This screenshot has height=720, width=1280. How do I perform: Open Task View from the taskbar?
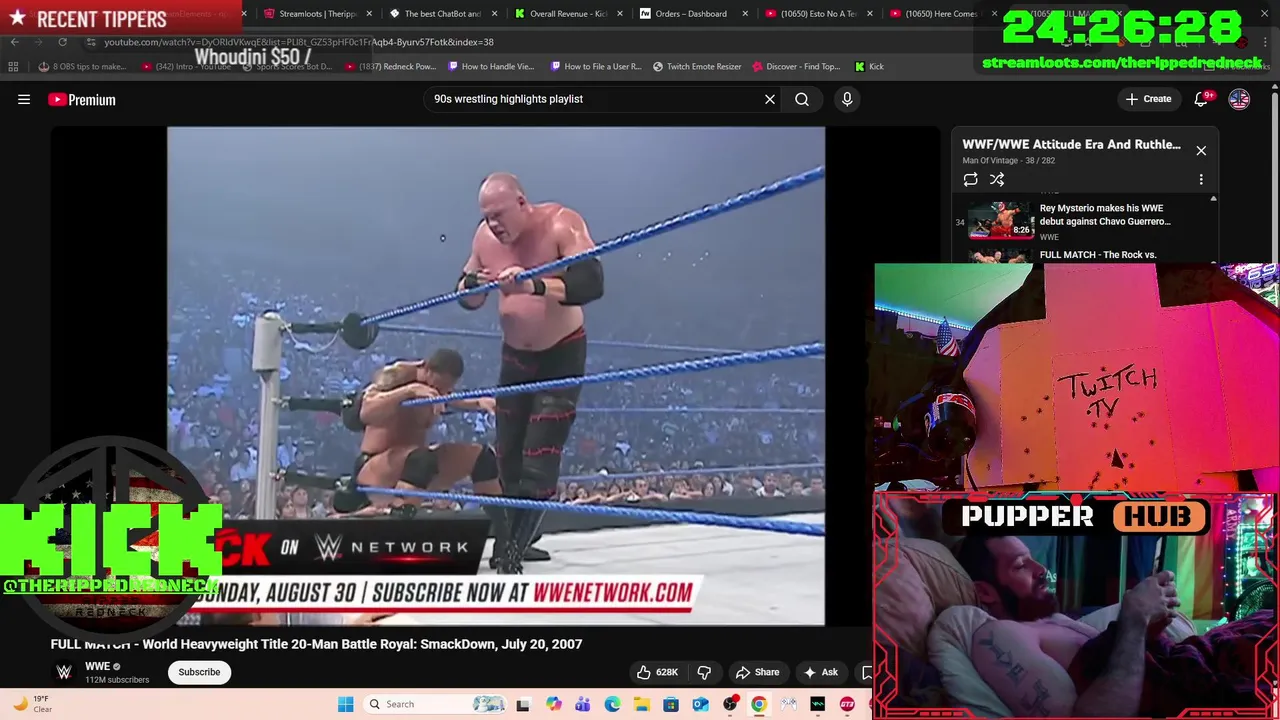coord(522,704)
